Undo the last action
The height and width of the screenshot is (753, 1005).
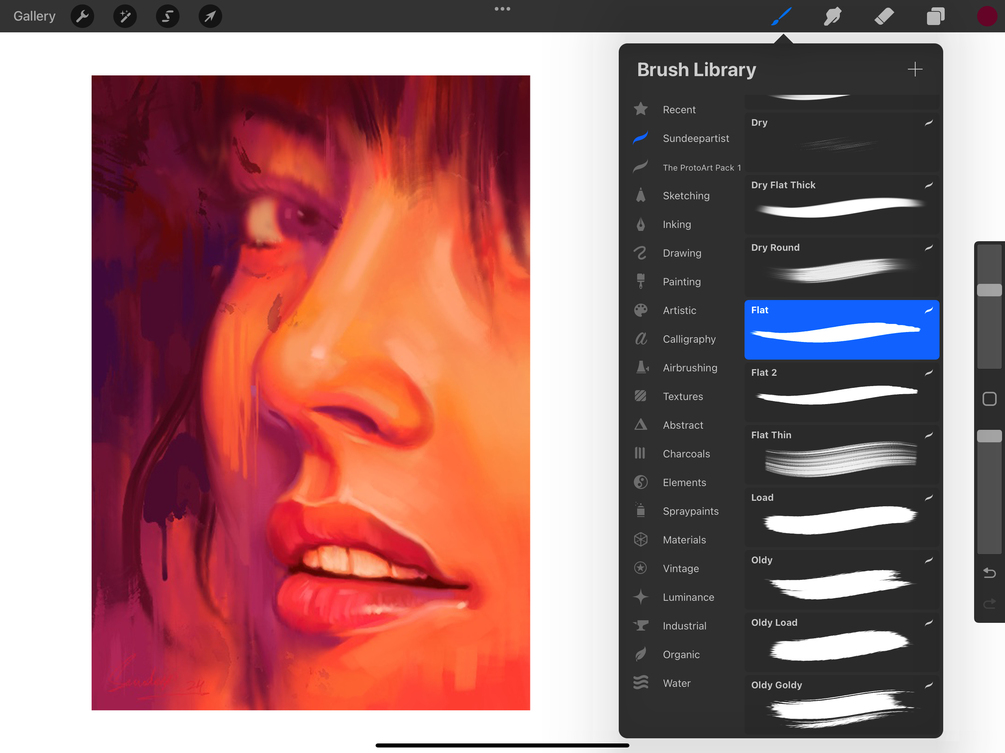pyautogui.click(x=989, y=572)
